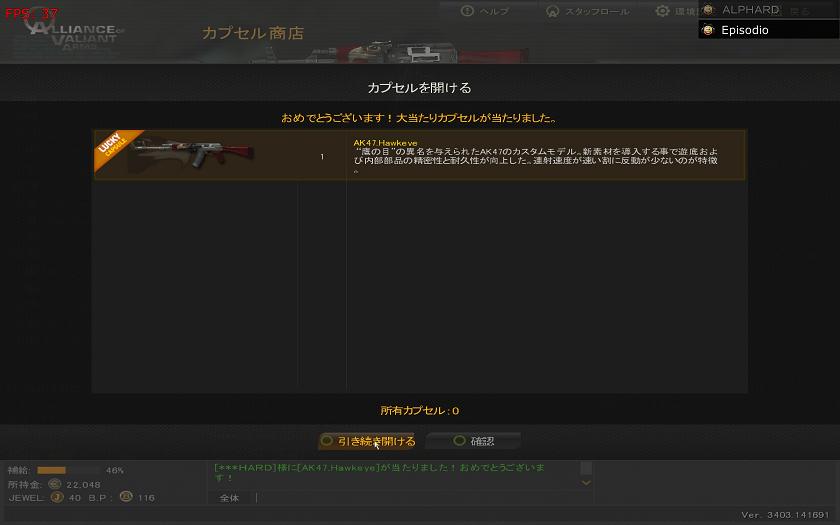Select the Episodio user entry

click(768, 30)
